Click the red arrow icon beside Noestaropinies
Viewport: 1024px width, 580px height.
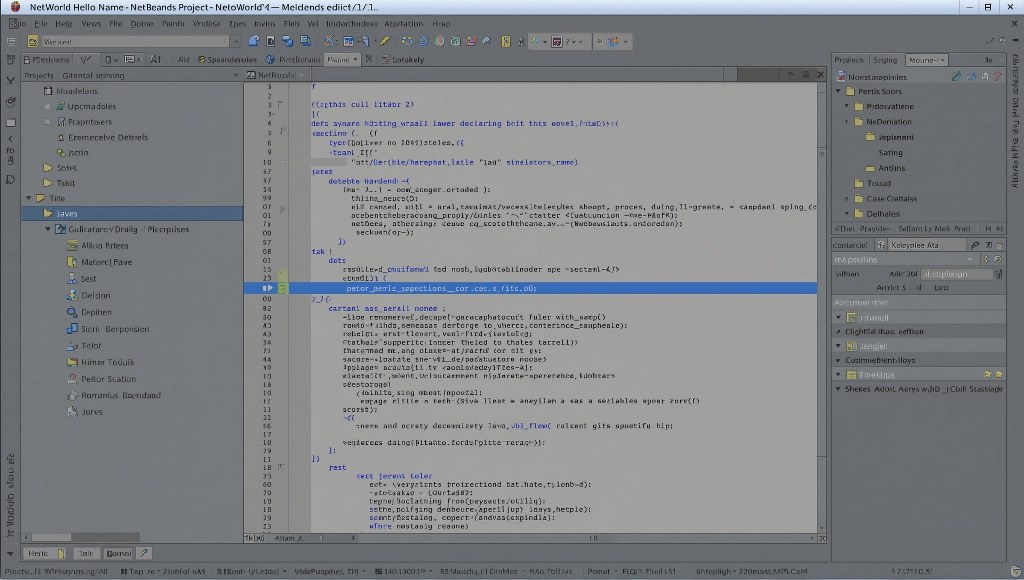coord(998,76)
